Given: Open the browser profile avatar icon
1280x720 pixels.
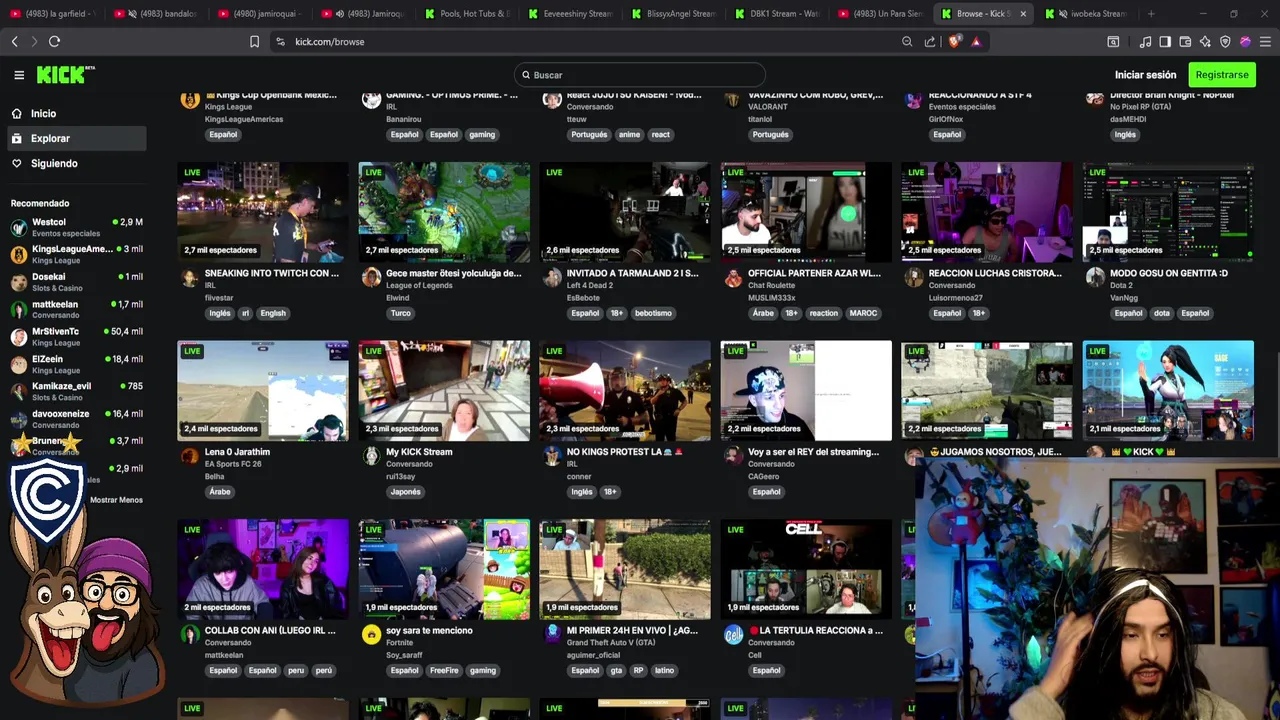Looking at the screenshot, I should pyautogui.click(x=1245, y=41).
